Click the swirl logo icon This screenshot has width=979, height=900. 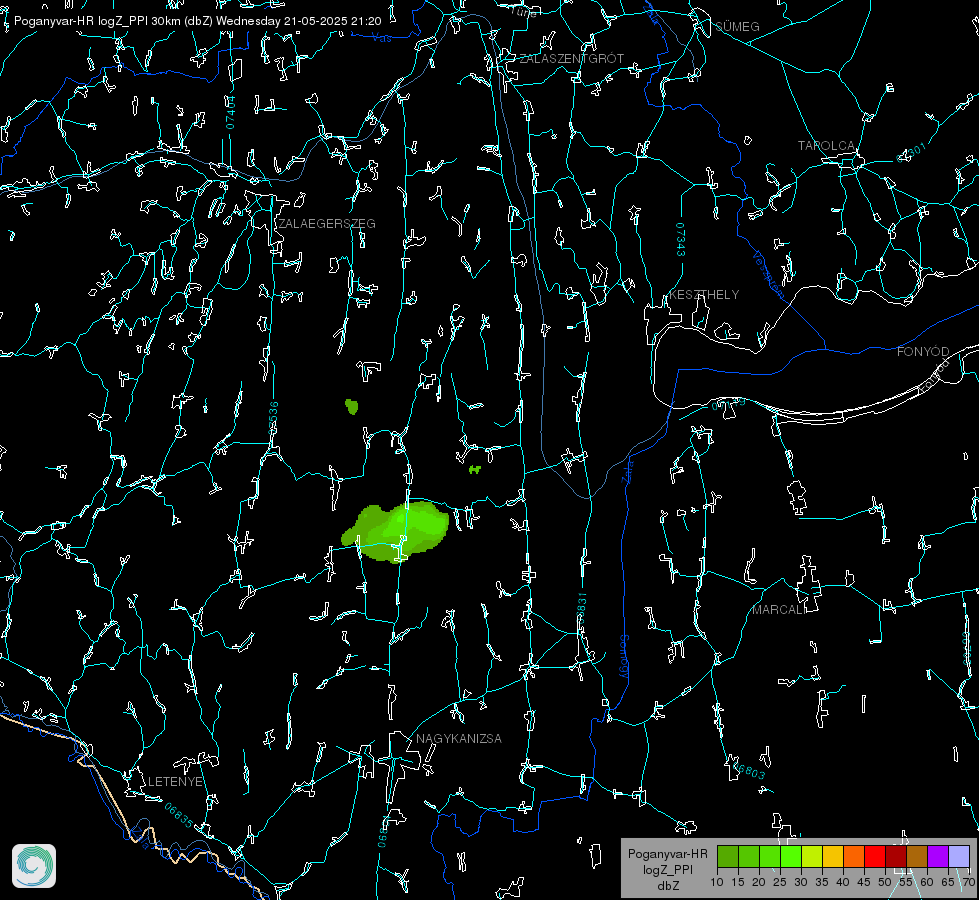coord(34,866)
